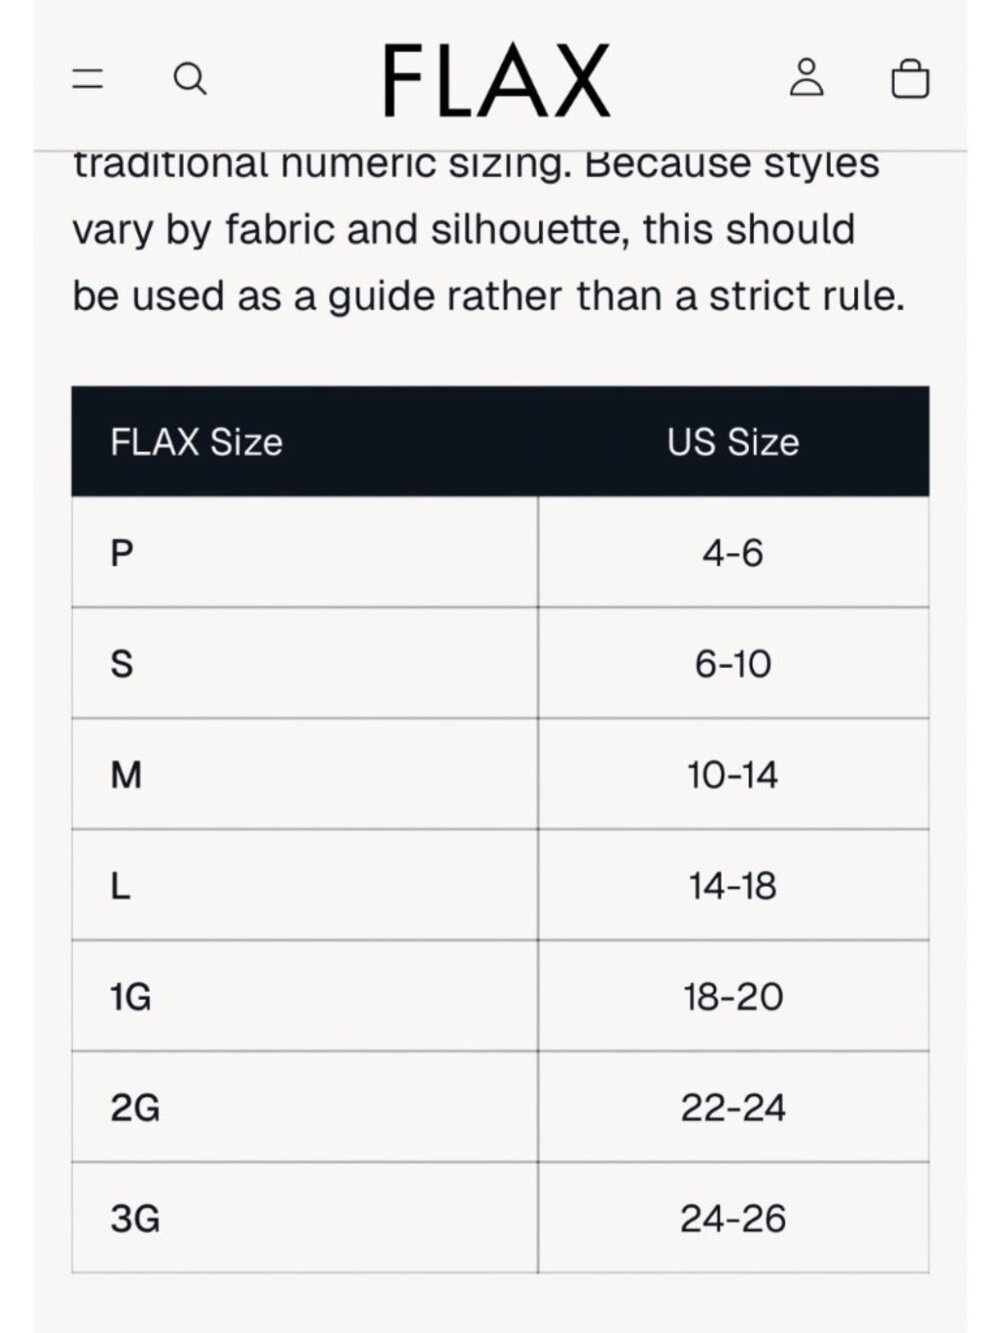Click the 24-26 US size cell

click(733, 1218)
